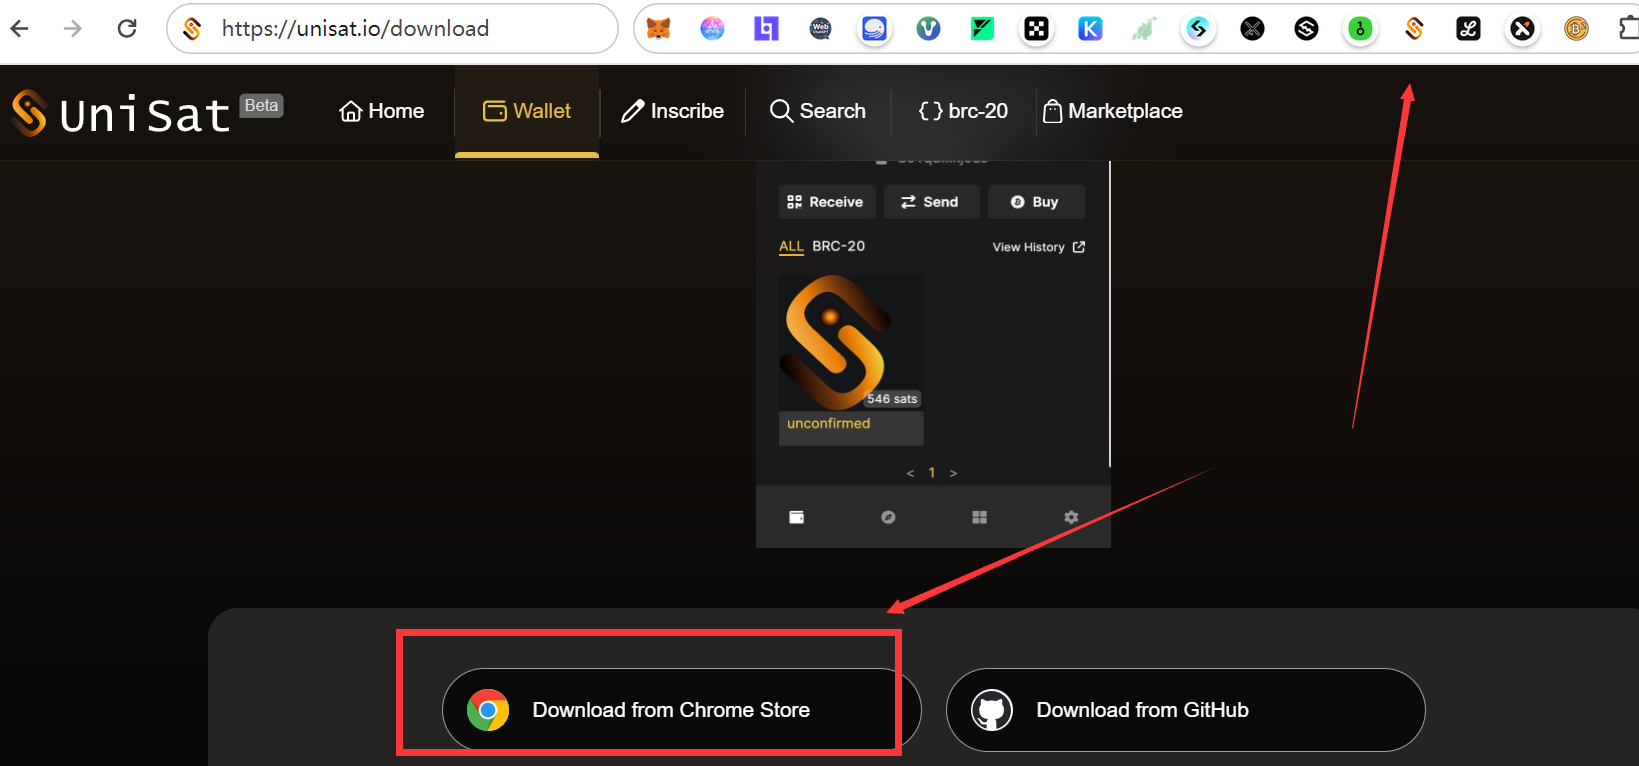Click the Send button in wallet preview

click(931, 202)
